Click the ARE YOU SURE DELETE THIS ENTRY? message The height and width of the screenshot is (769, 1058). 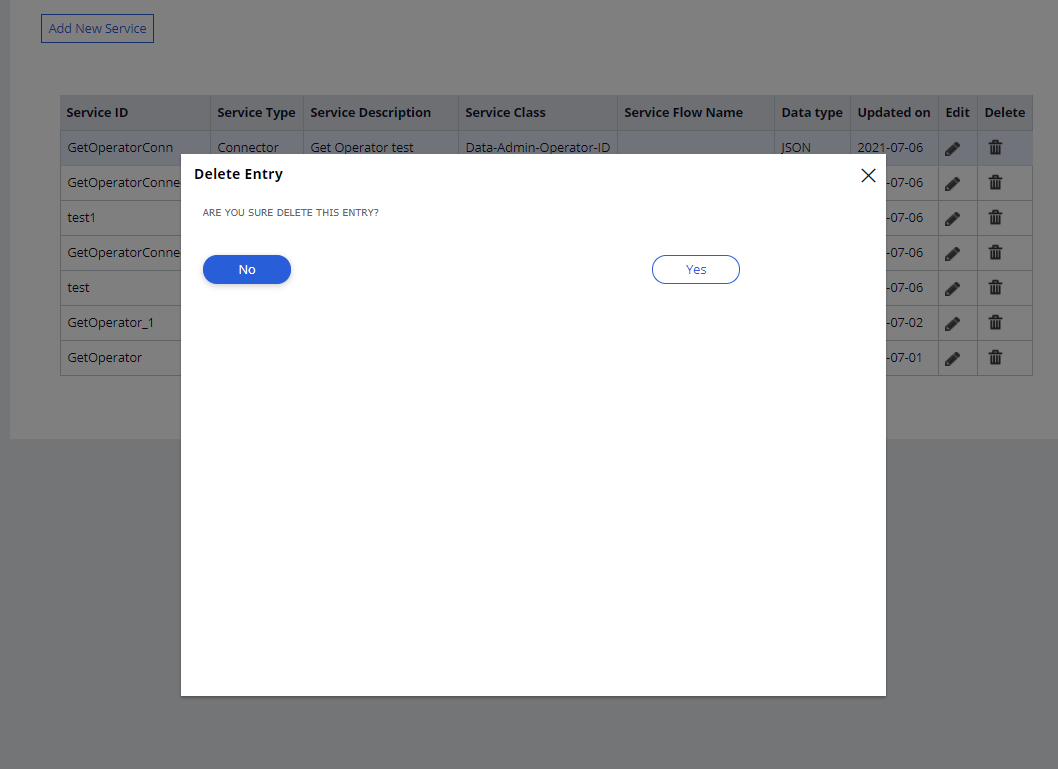click(x=291, y=212)
